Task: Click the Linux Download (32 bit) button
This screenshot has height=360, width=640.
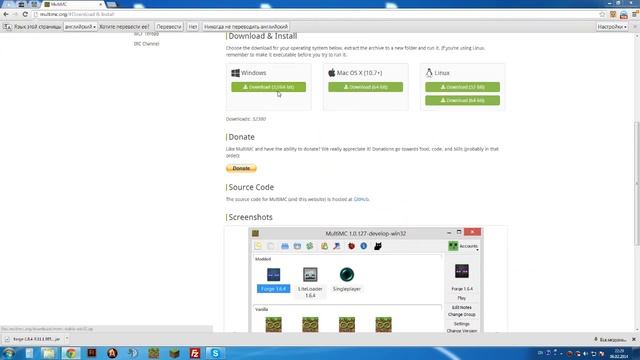Action: pos(462,87)
